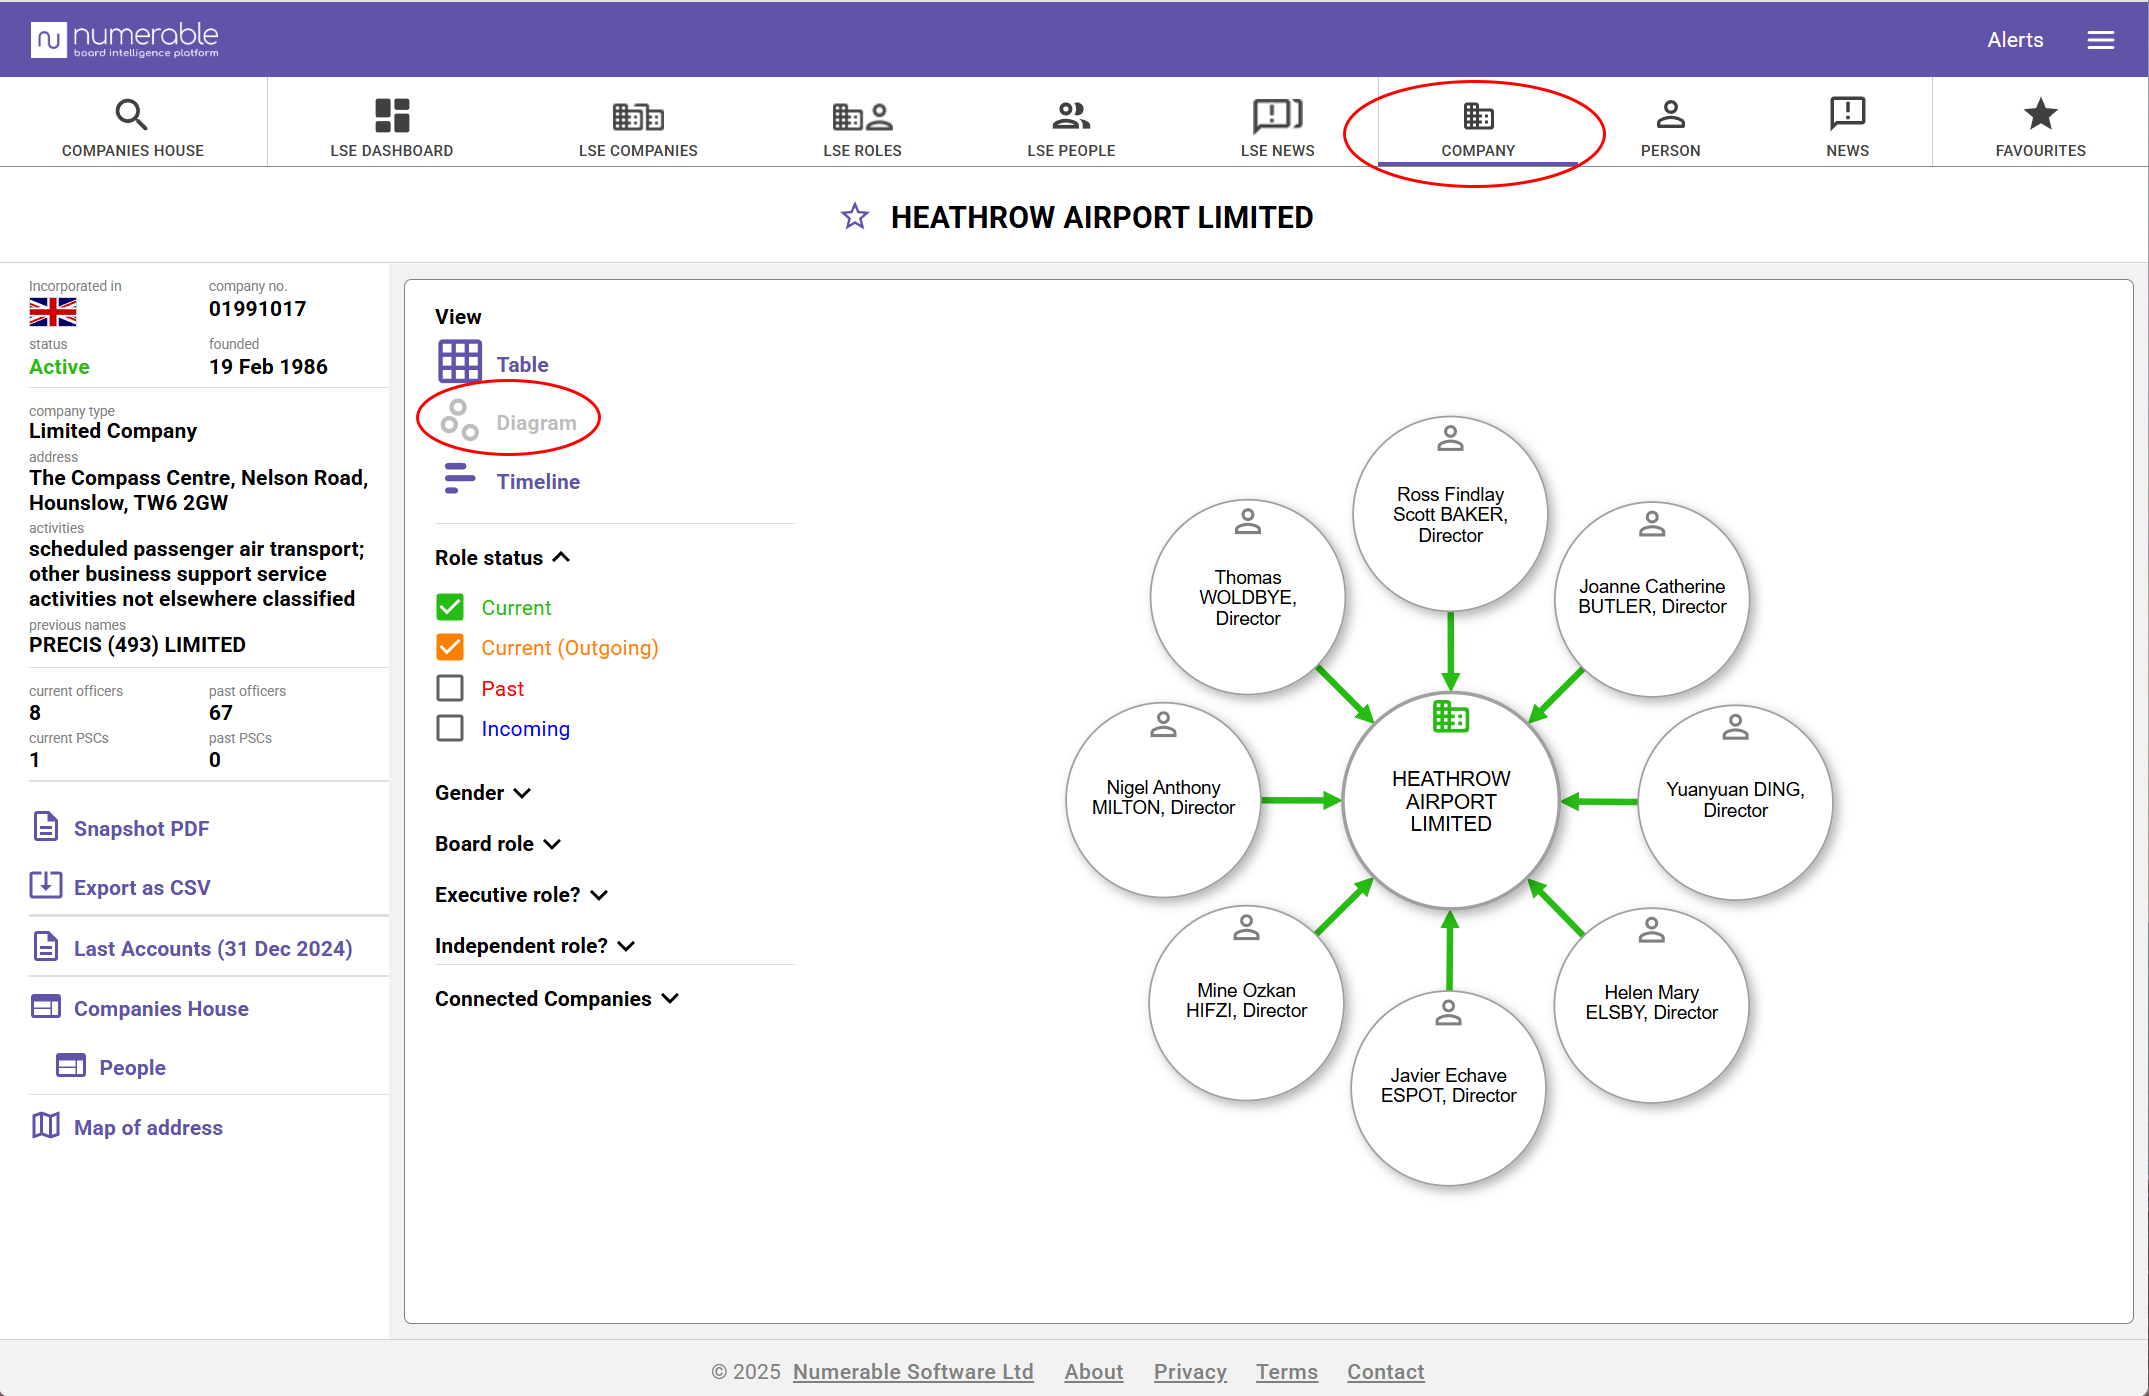Viewport: 2149px width, 1396px height.
Task: Click the Companies House search icon
Action: tap(131, 115)
